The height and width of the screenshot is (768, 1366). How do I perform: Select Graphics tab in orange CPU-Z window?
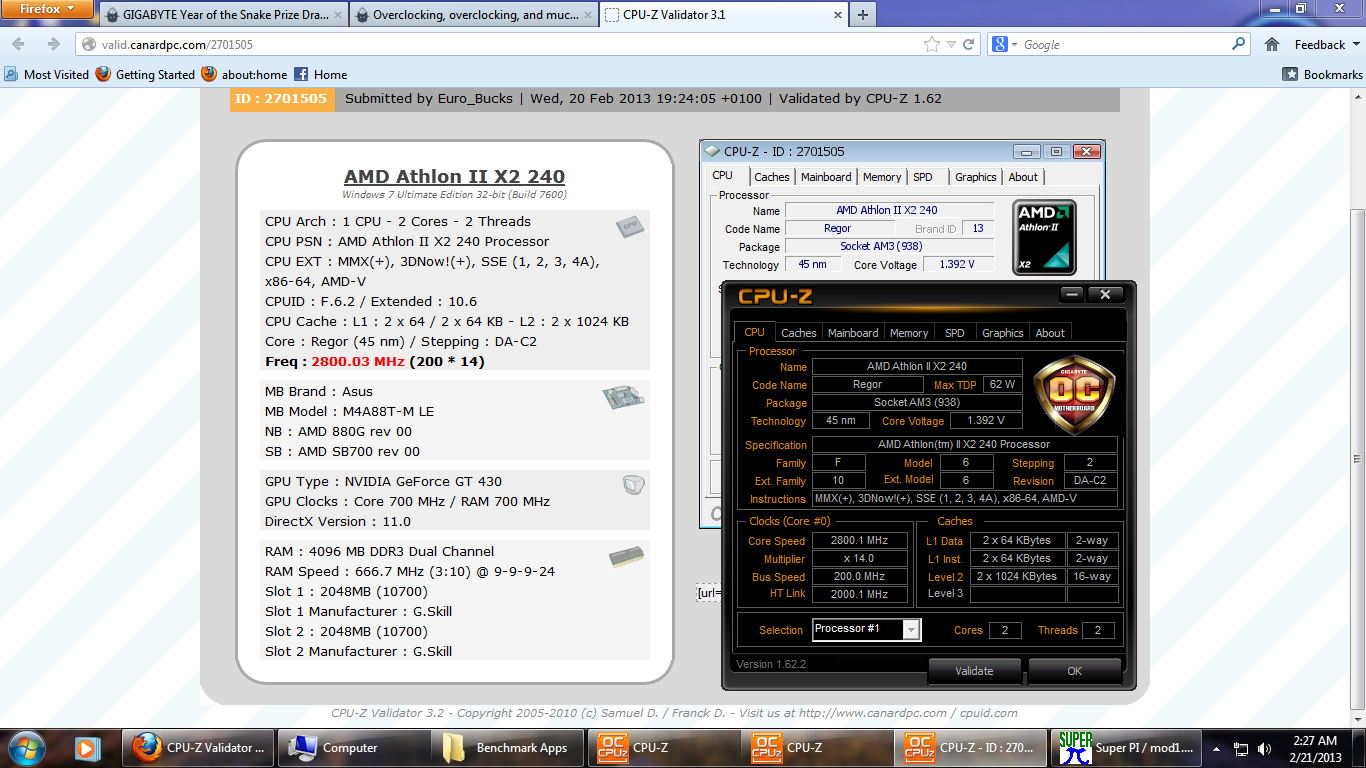(1002, 333)
